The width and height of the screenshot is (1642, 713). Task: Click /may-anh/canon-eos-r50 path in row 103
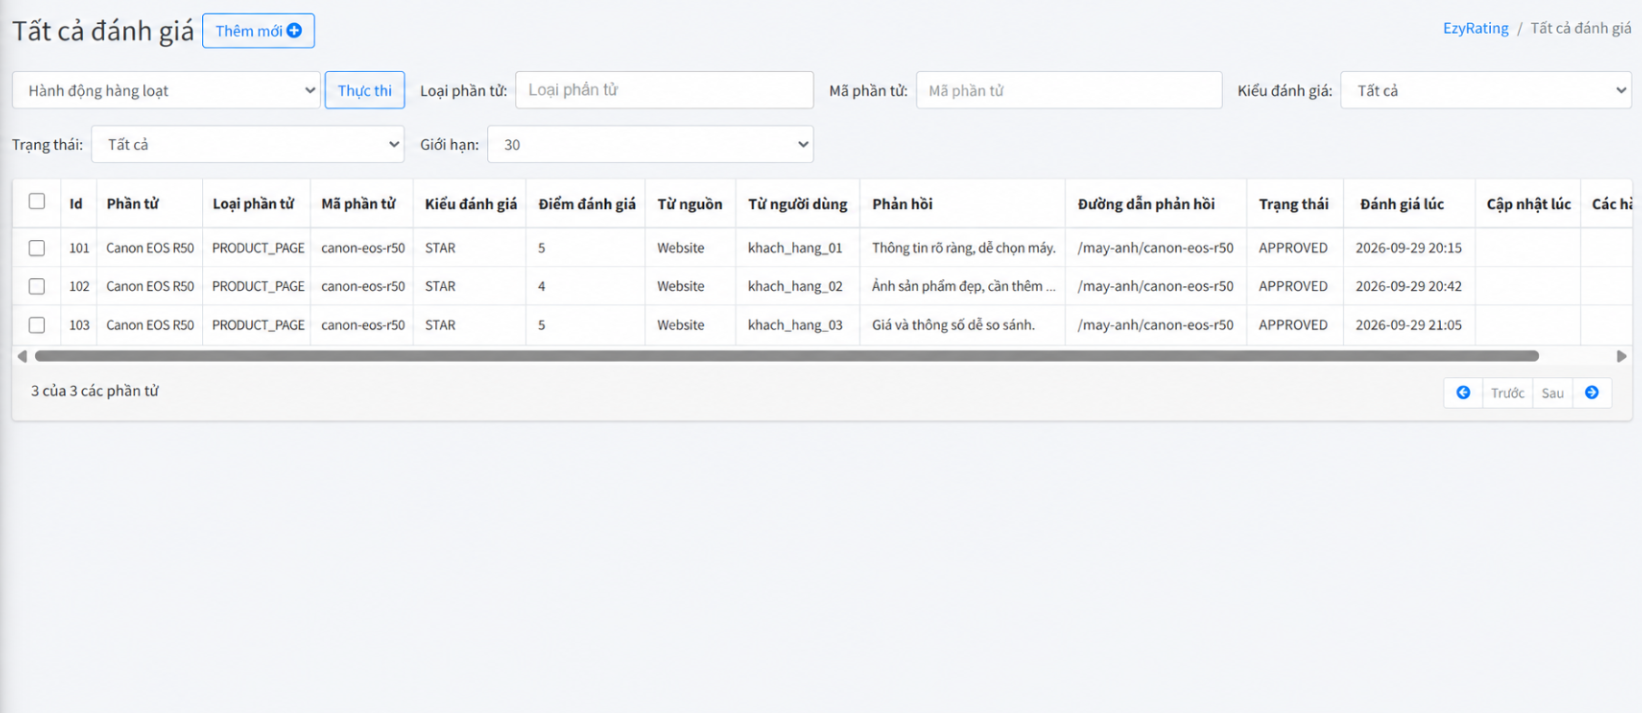[x=1155, y=325]
